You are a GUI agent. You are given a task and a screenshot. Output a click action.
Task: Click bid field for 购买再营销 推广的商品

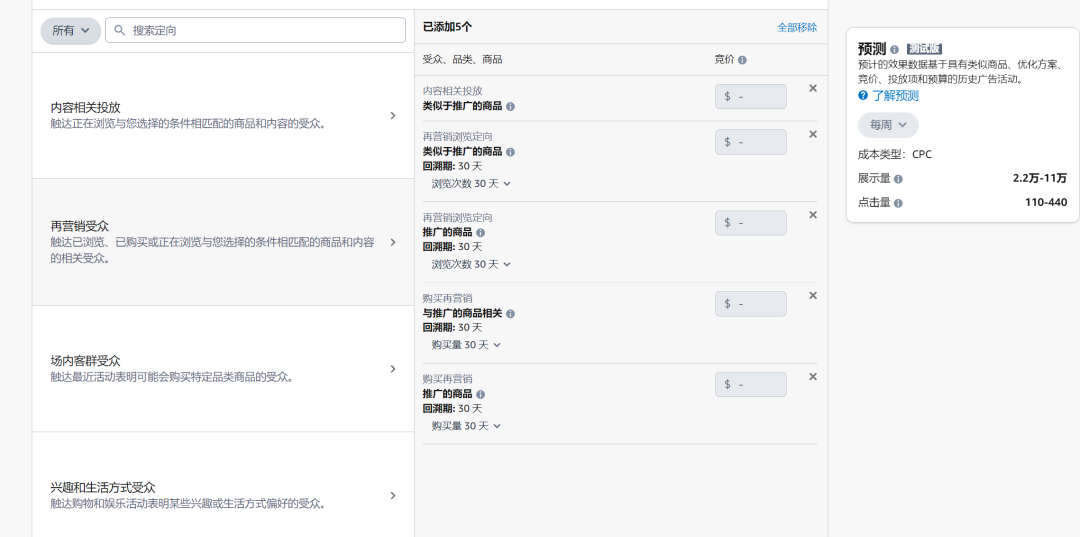(751, 385)
